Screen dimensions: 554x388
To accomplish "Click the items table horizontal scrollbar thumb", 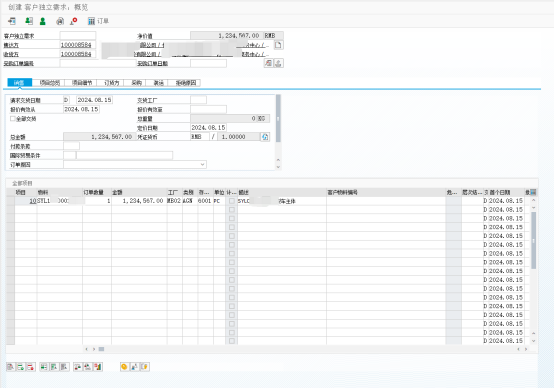I will tap(101, 349).
